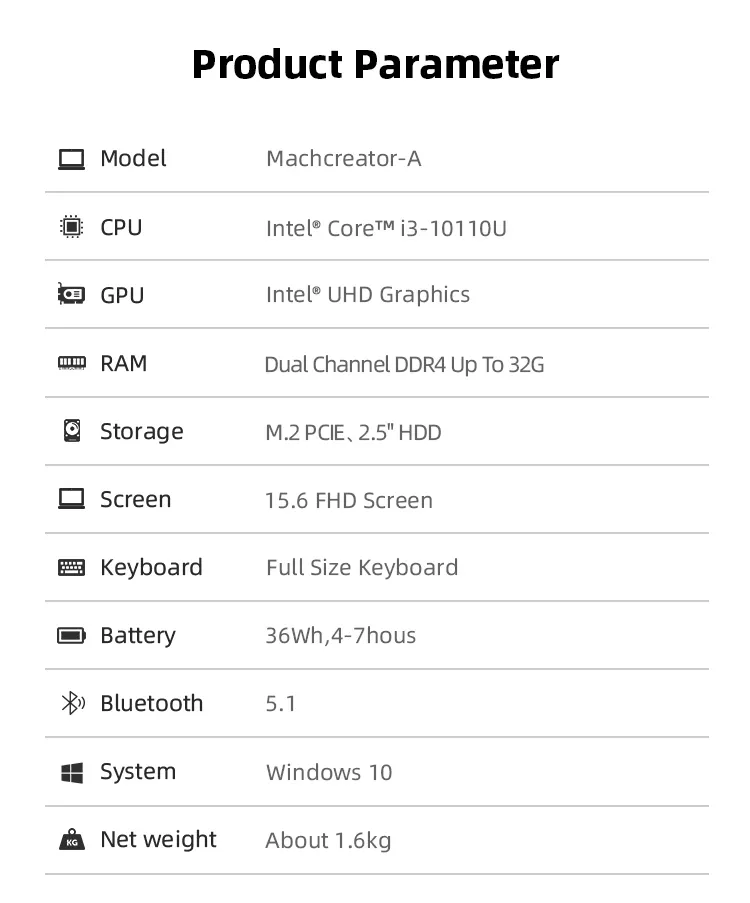Image resolution: width=750 pixels, height=903 pixels.
Task: Click the 36Wh battery value text
Action: (x=340, y=636)
